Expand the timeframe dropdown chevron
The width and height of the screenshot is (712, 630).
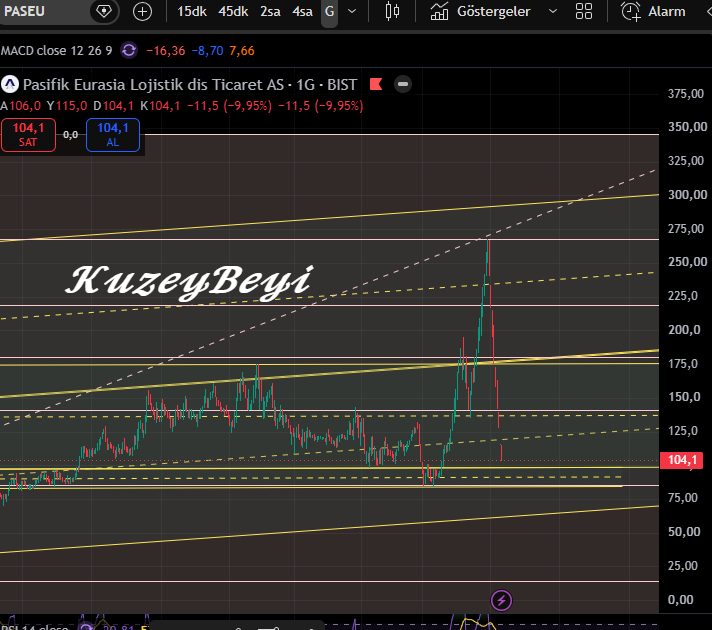point(352,11)
